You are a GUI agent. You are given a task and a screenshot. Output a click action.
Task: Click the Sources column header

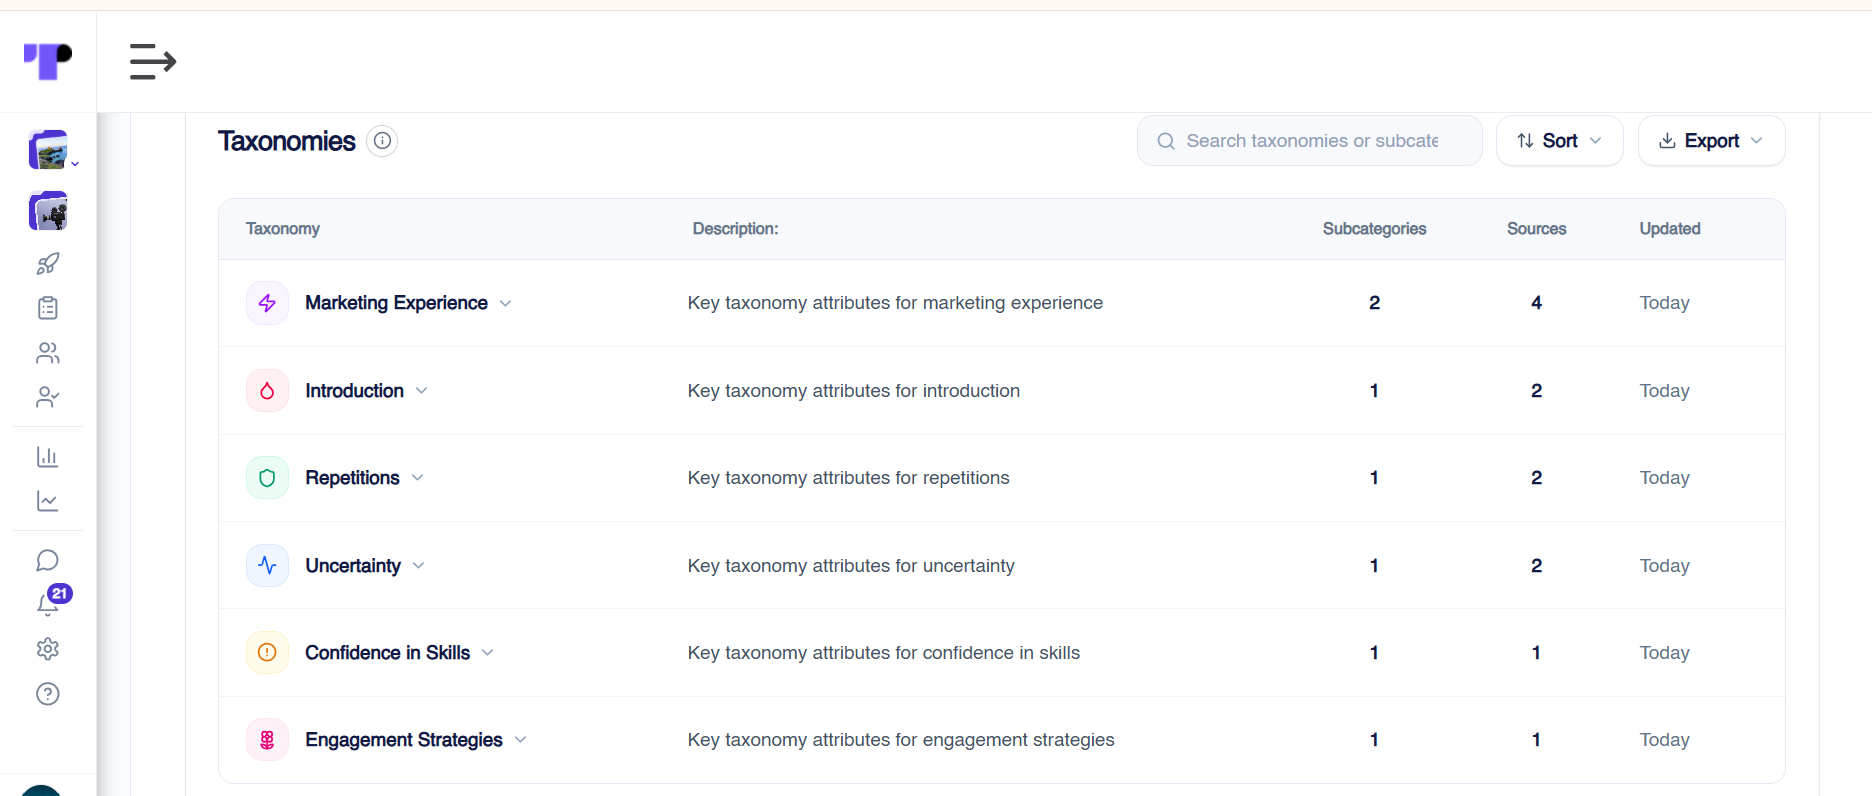coord(1536,229)
